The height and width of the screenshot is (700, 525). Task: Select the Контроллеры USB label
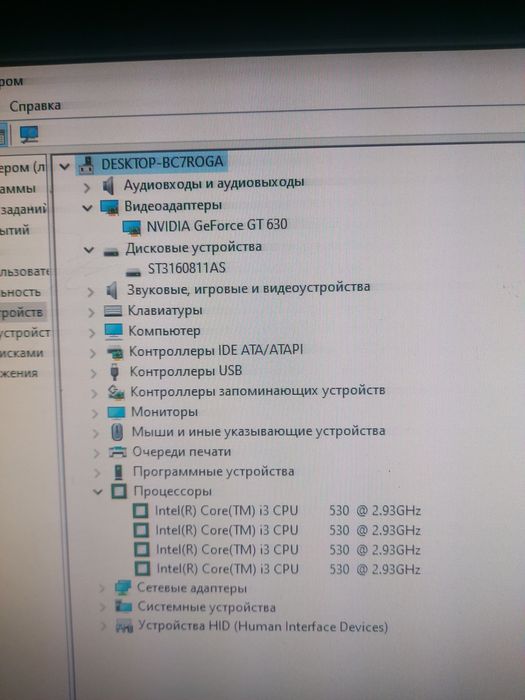click(186, 371)
